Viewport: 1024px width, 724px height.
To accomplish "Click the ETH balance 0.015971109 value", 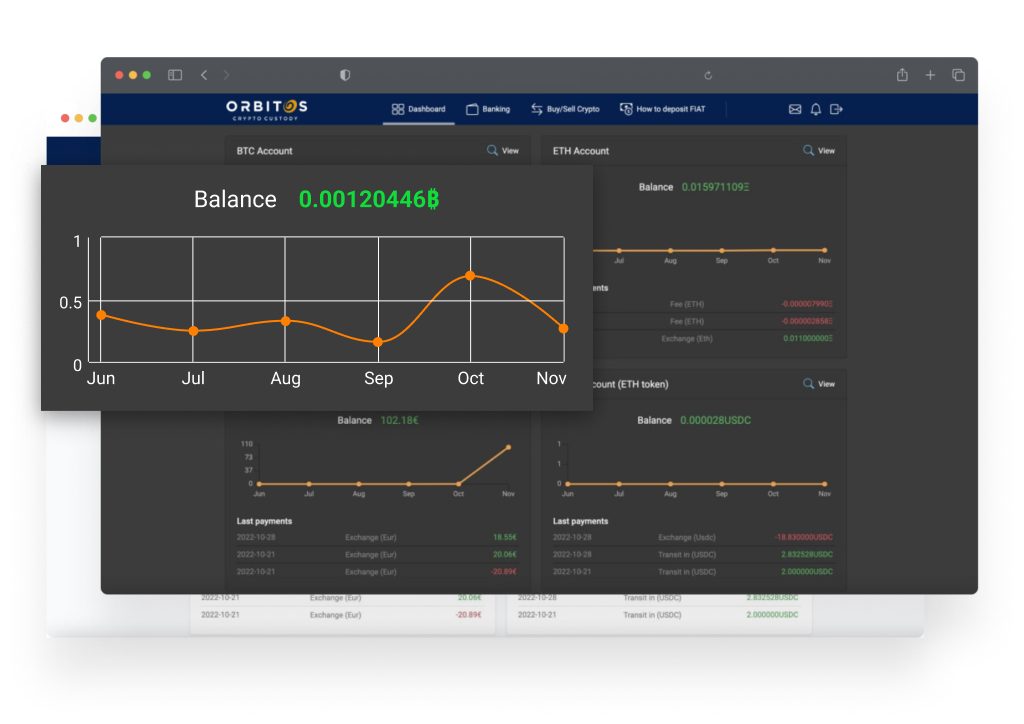I will [x=715, y=187].
